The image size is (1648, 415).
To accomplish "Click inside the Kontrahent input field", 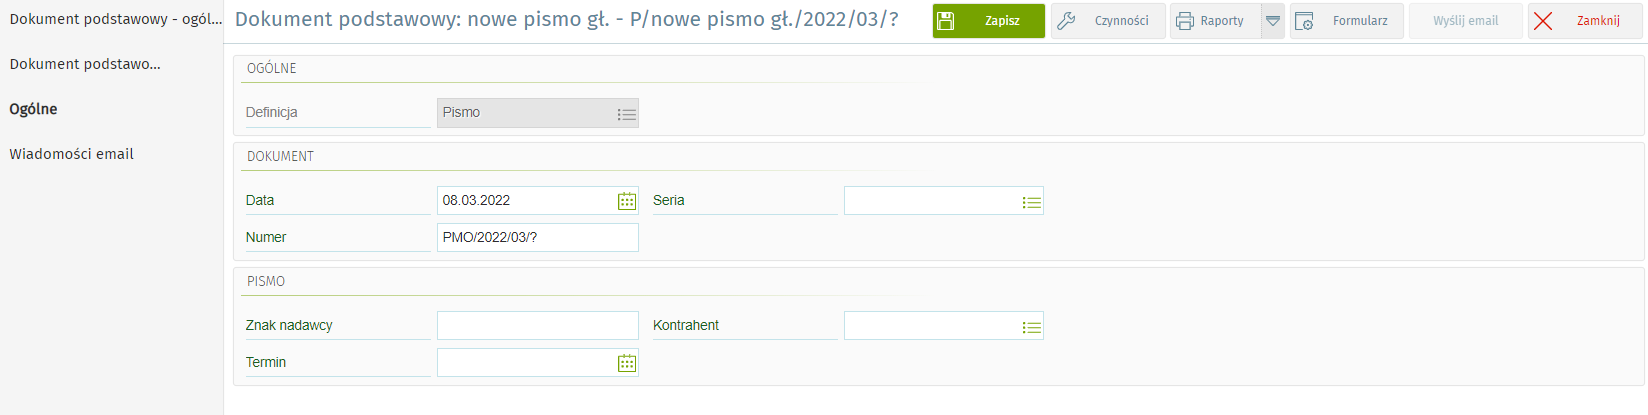I will click(x=930, y=326).
